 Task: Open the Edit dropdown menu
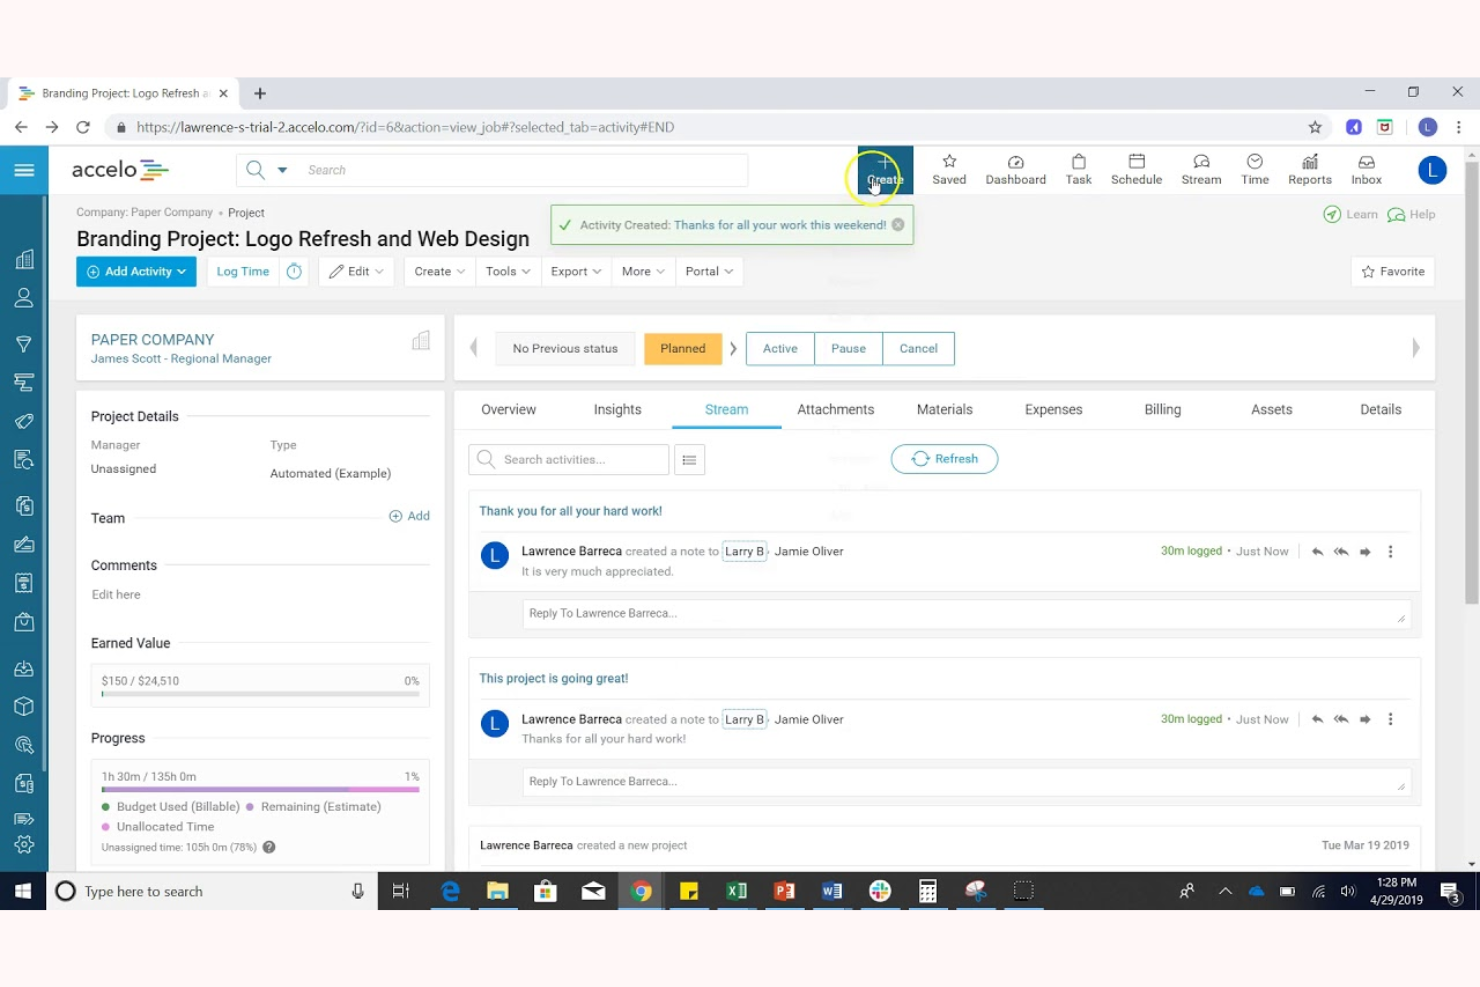357,272
